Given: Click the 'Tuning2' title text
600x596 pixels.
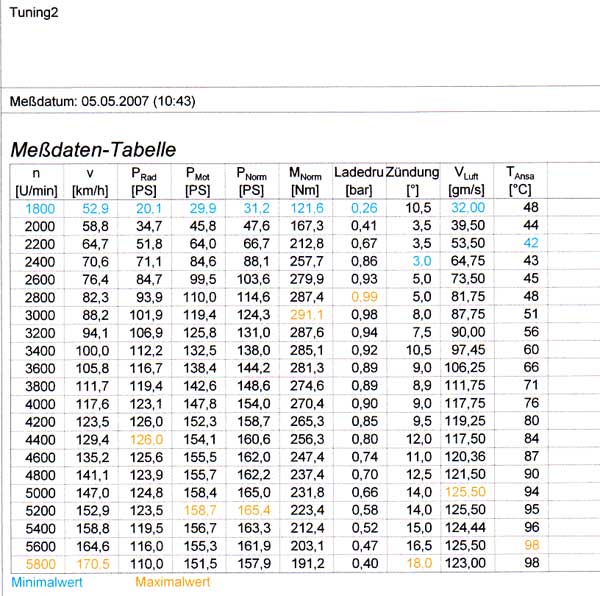Looking at the screenshot, I should 34,13.
